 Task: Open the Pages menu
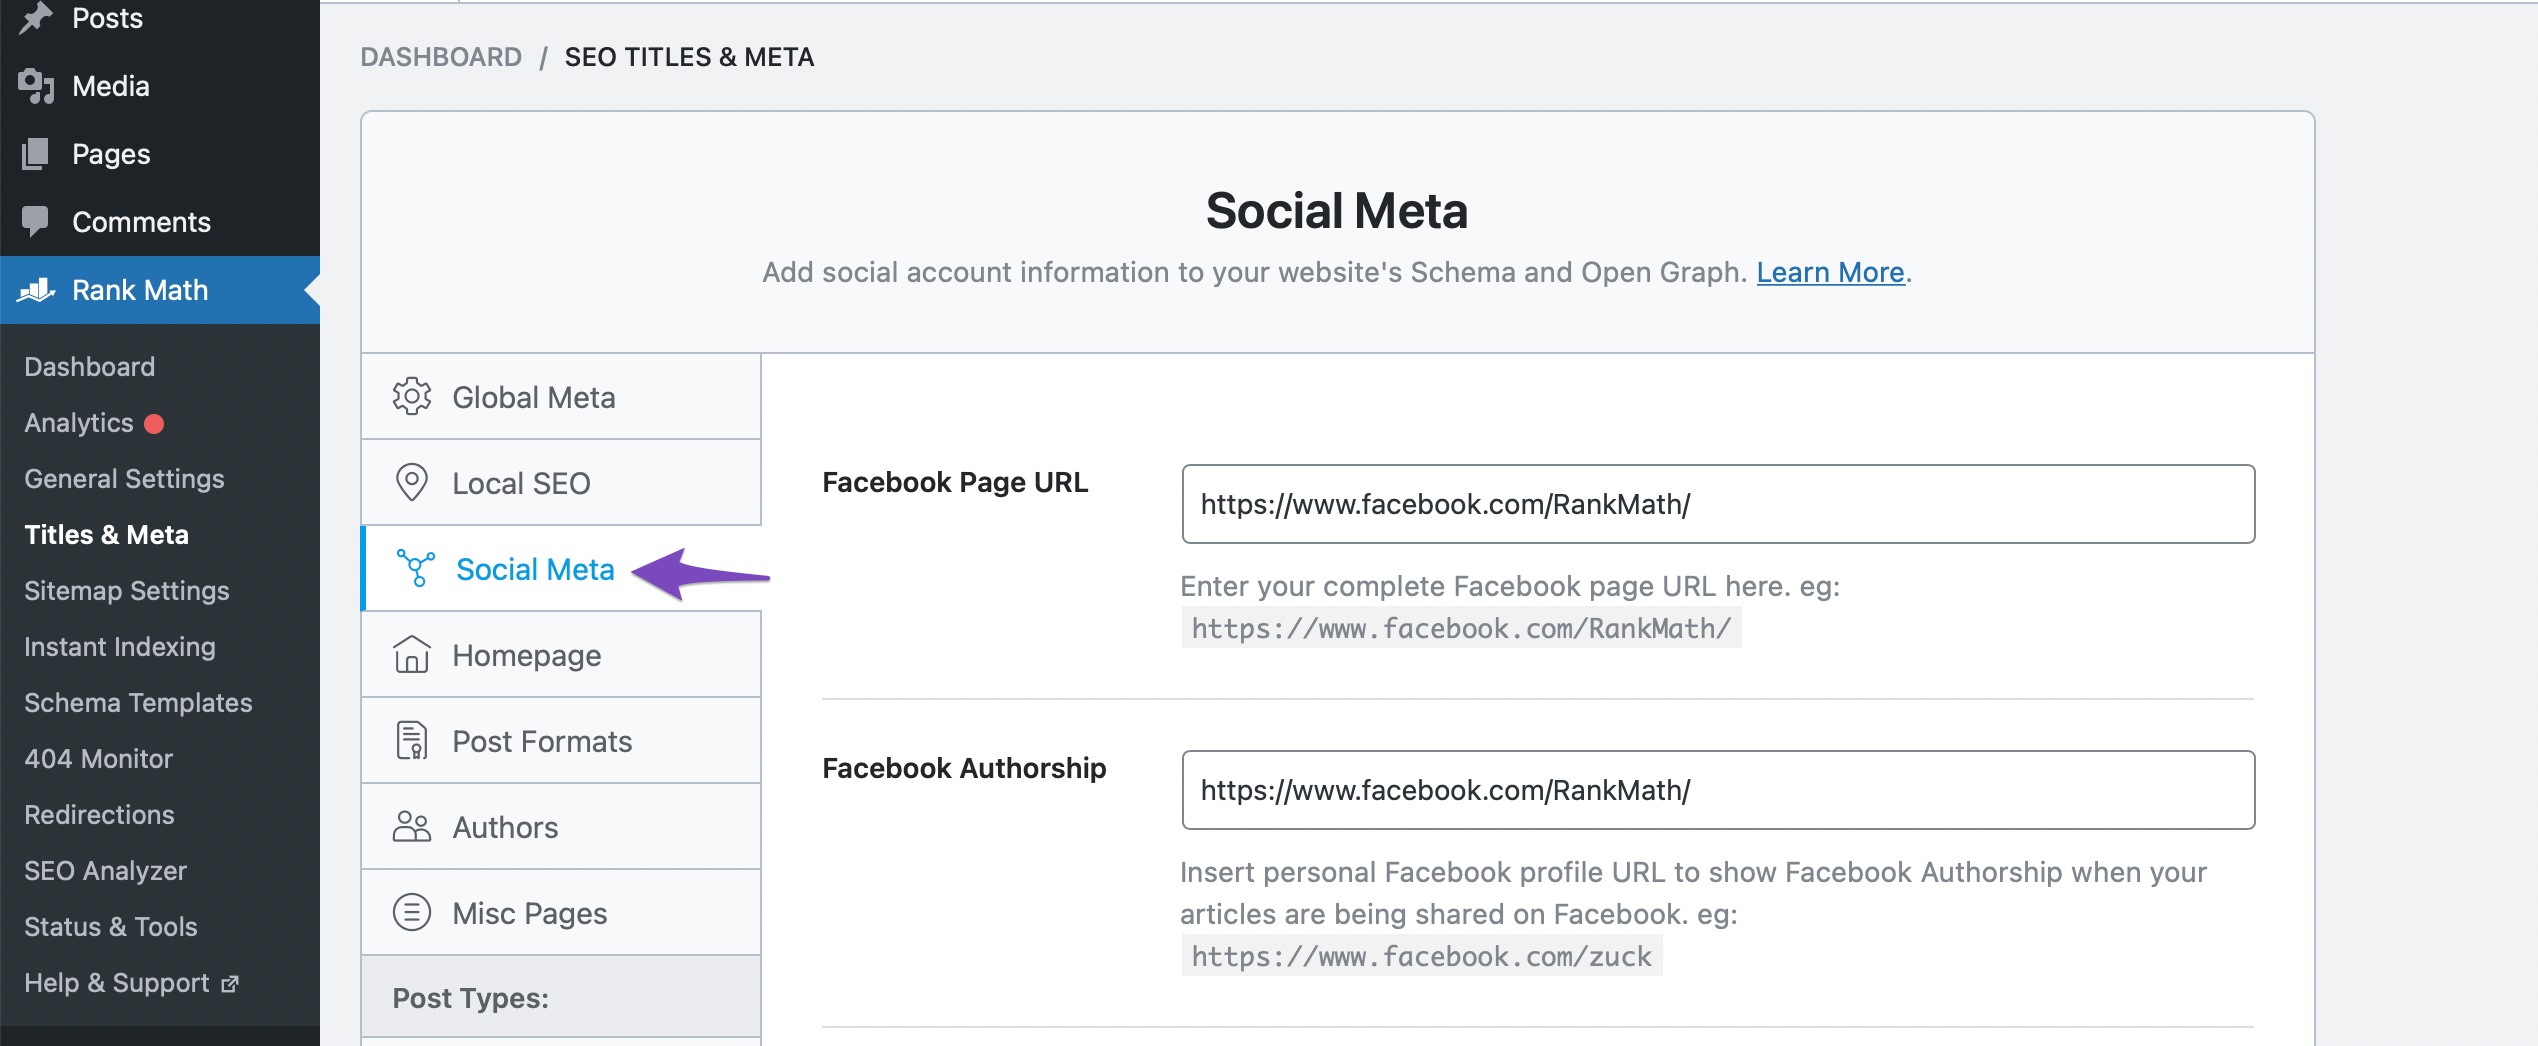160,154
